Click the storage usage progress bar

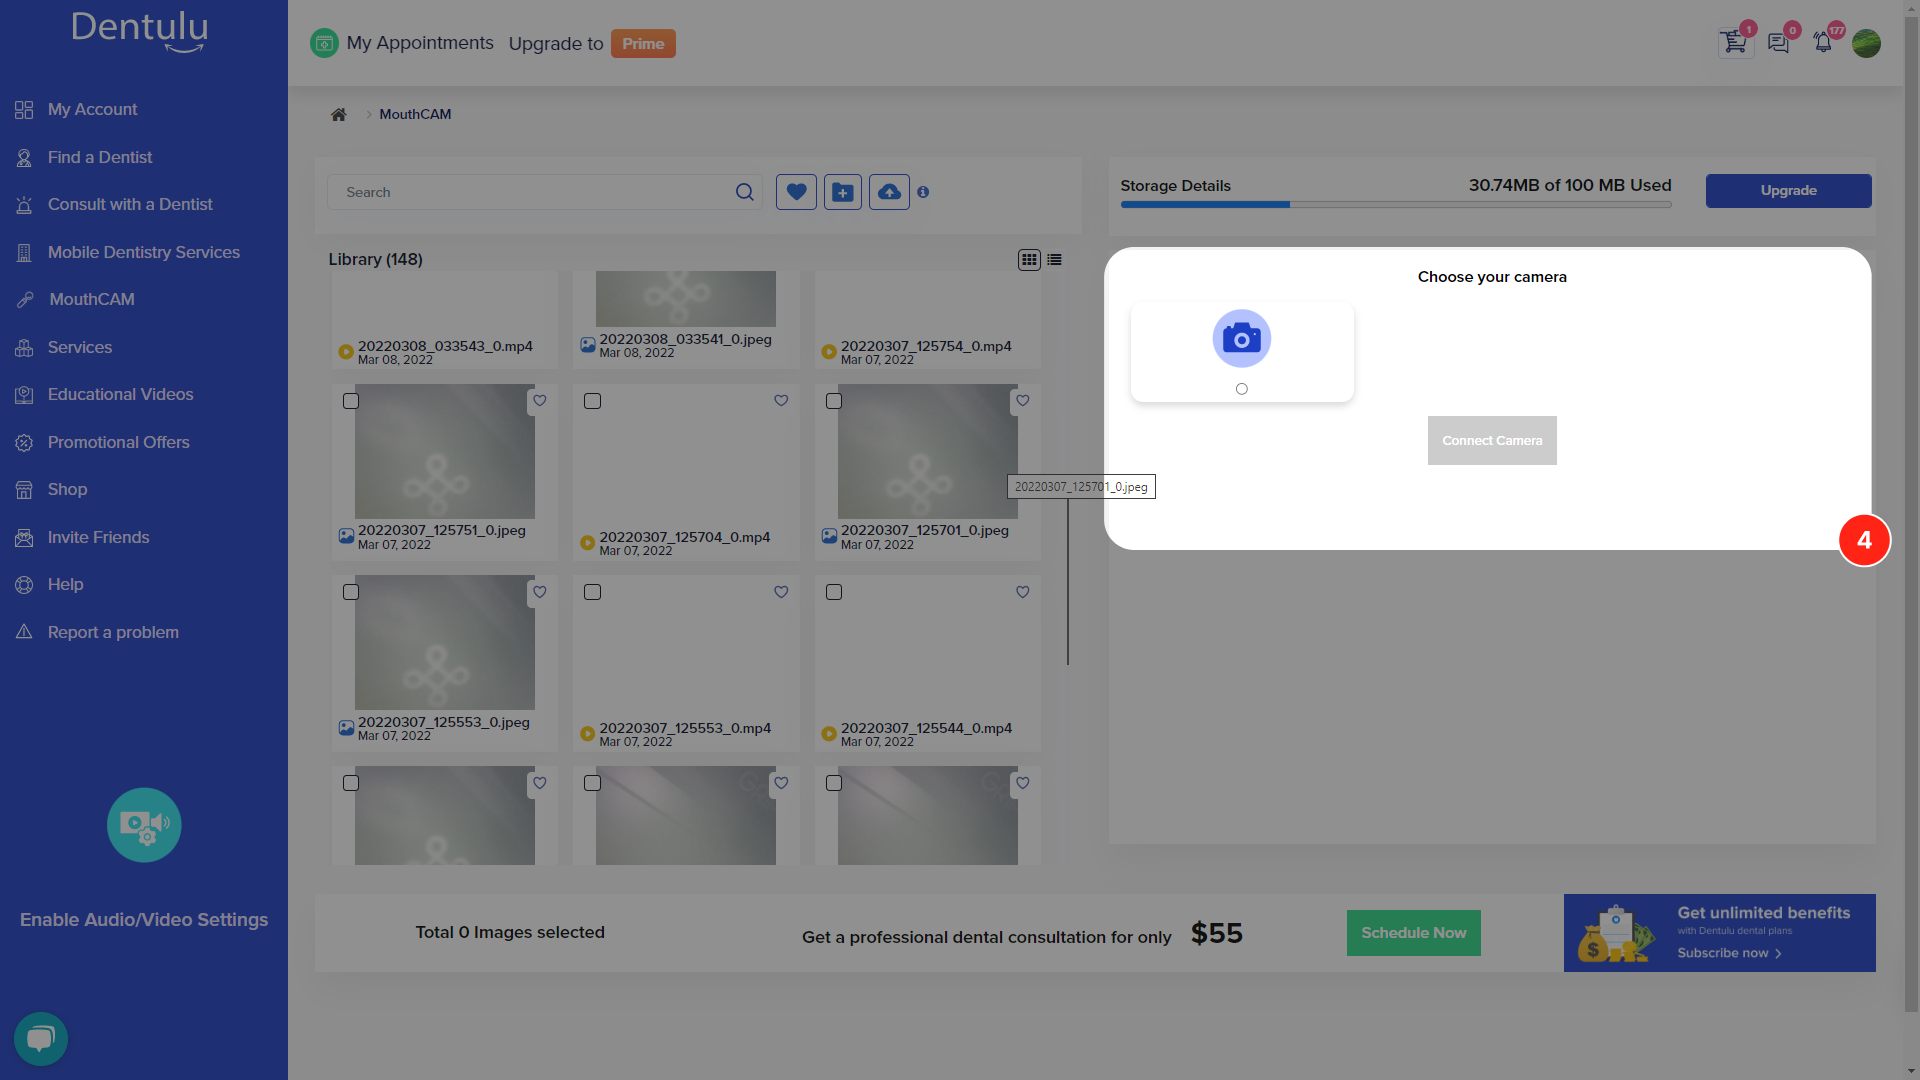point(1396,204)
